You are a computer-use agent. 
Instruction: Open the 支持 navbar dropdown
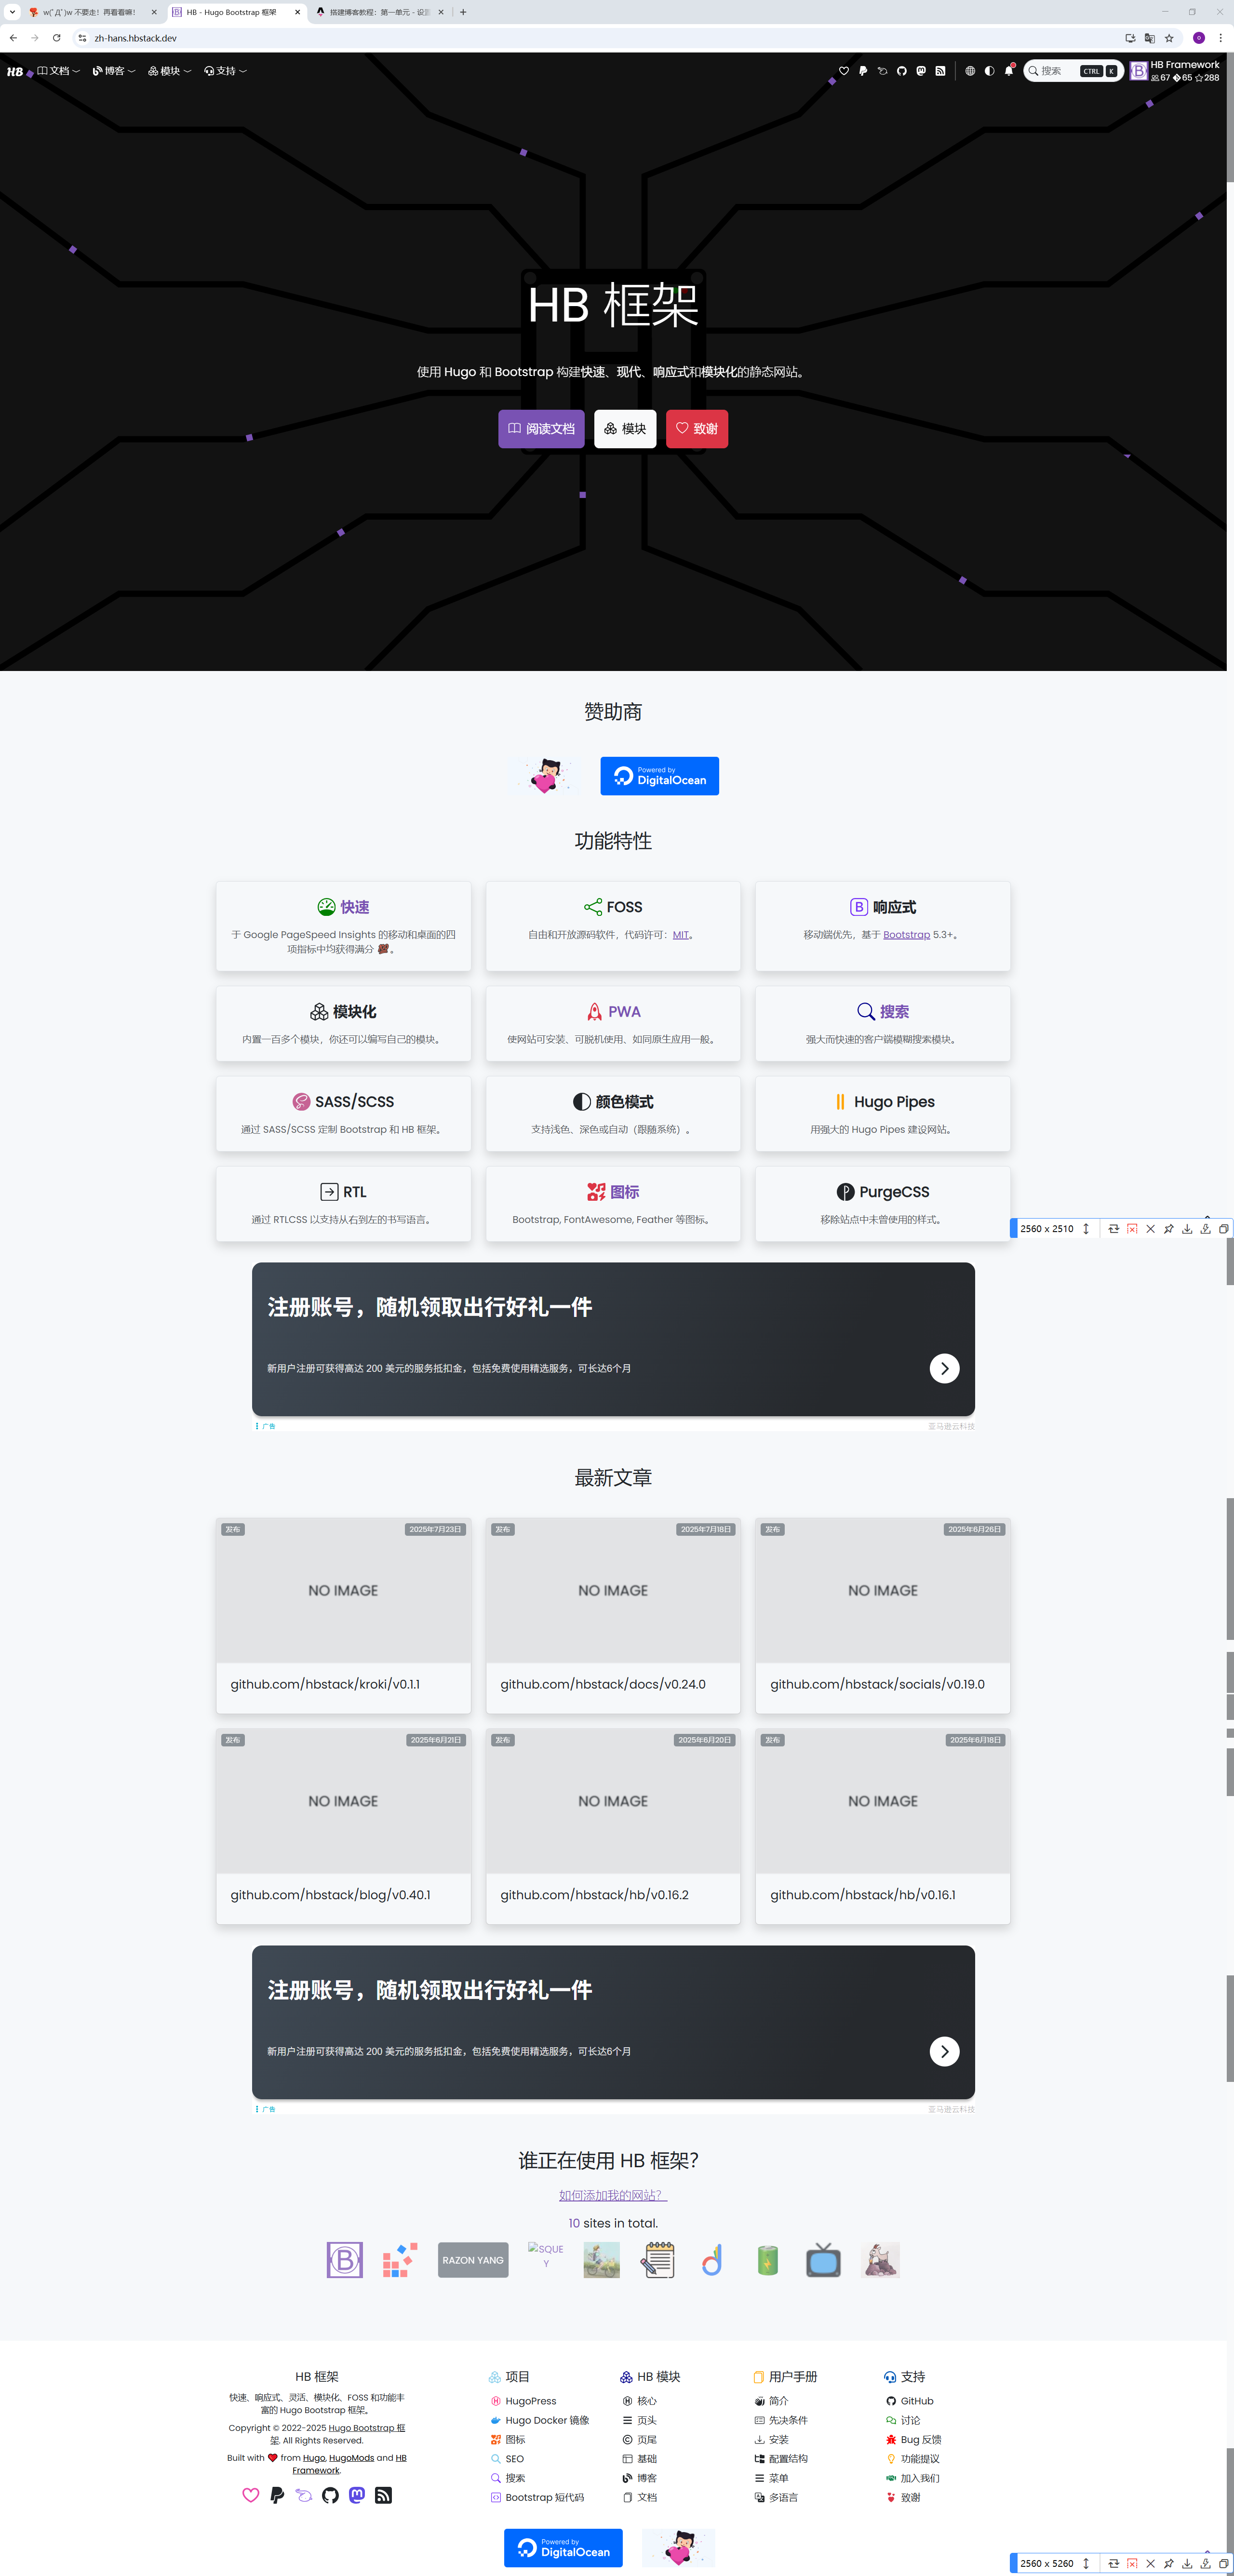[x=225, y=71]
